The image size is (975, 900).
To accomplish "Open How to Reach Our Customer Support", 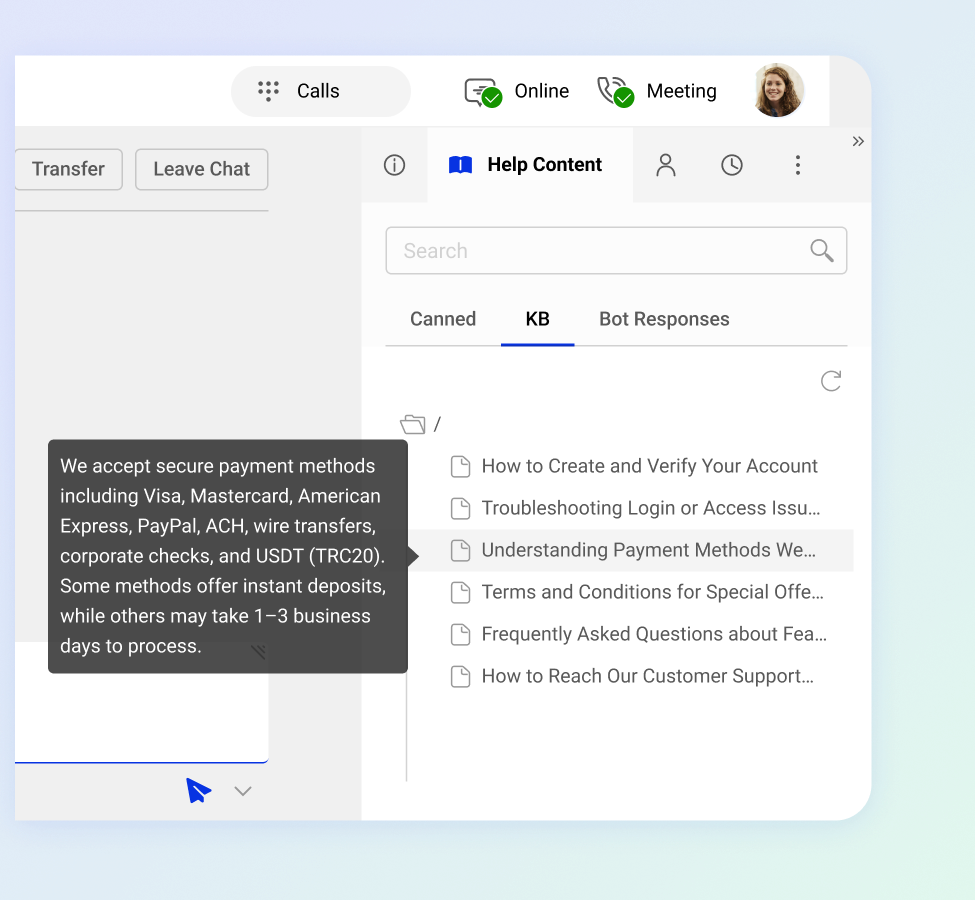I will [647, 676].
